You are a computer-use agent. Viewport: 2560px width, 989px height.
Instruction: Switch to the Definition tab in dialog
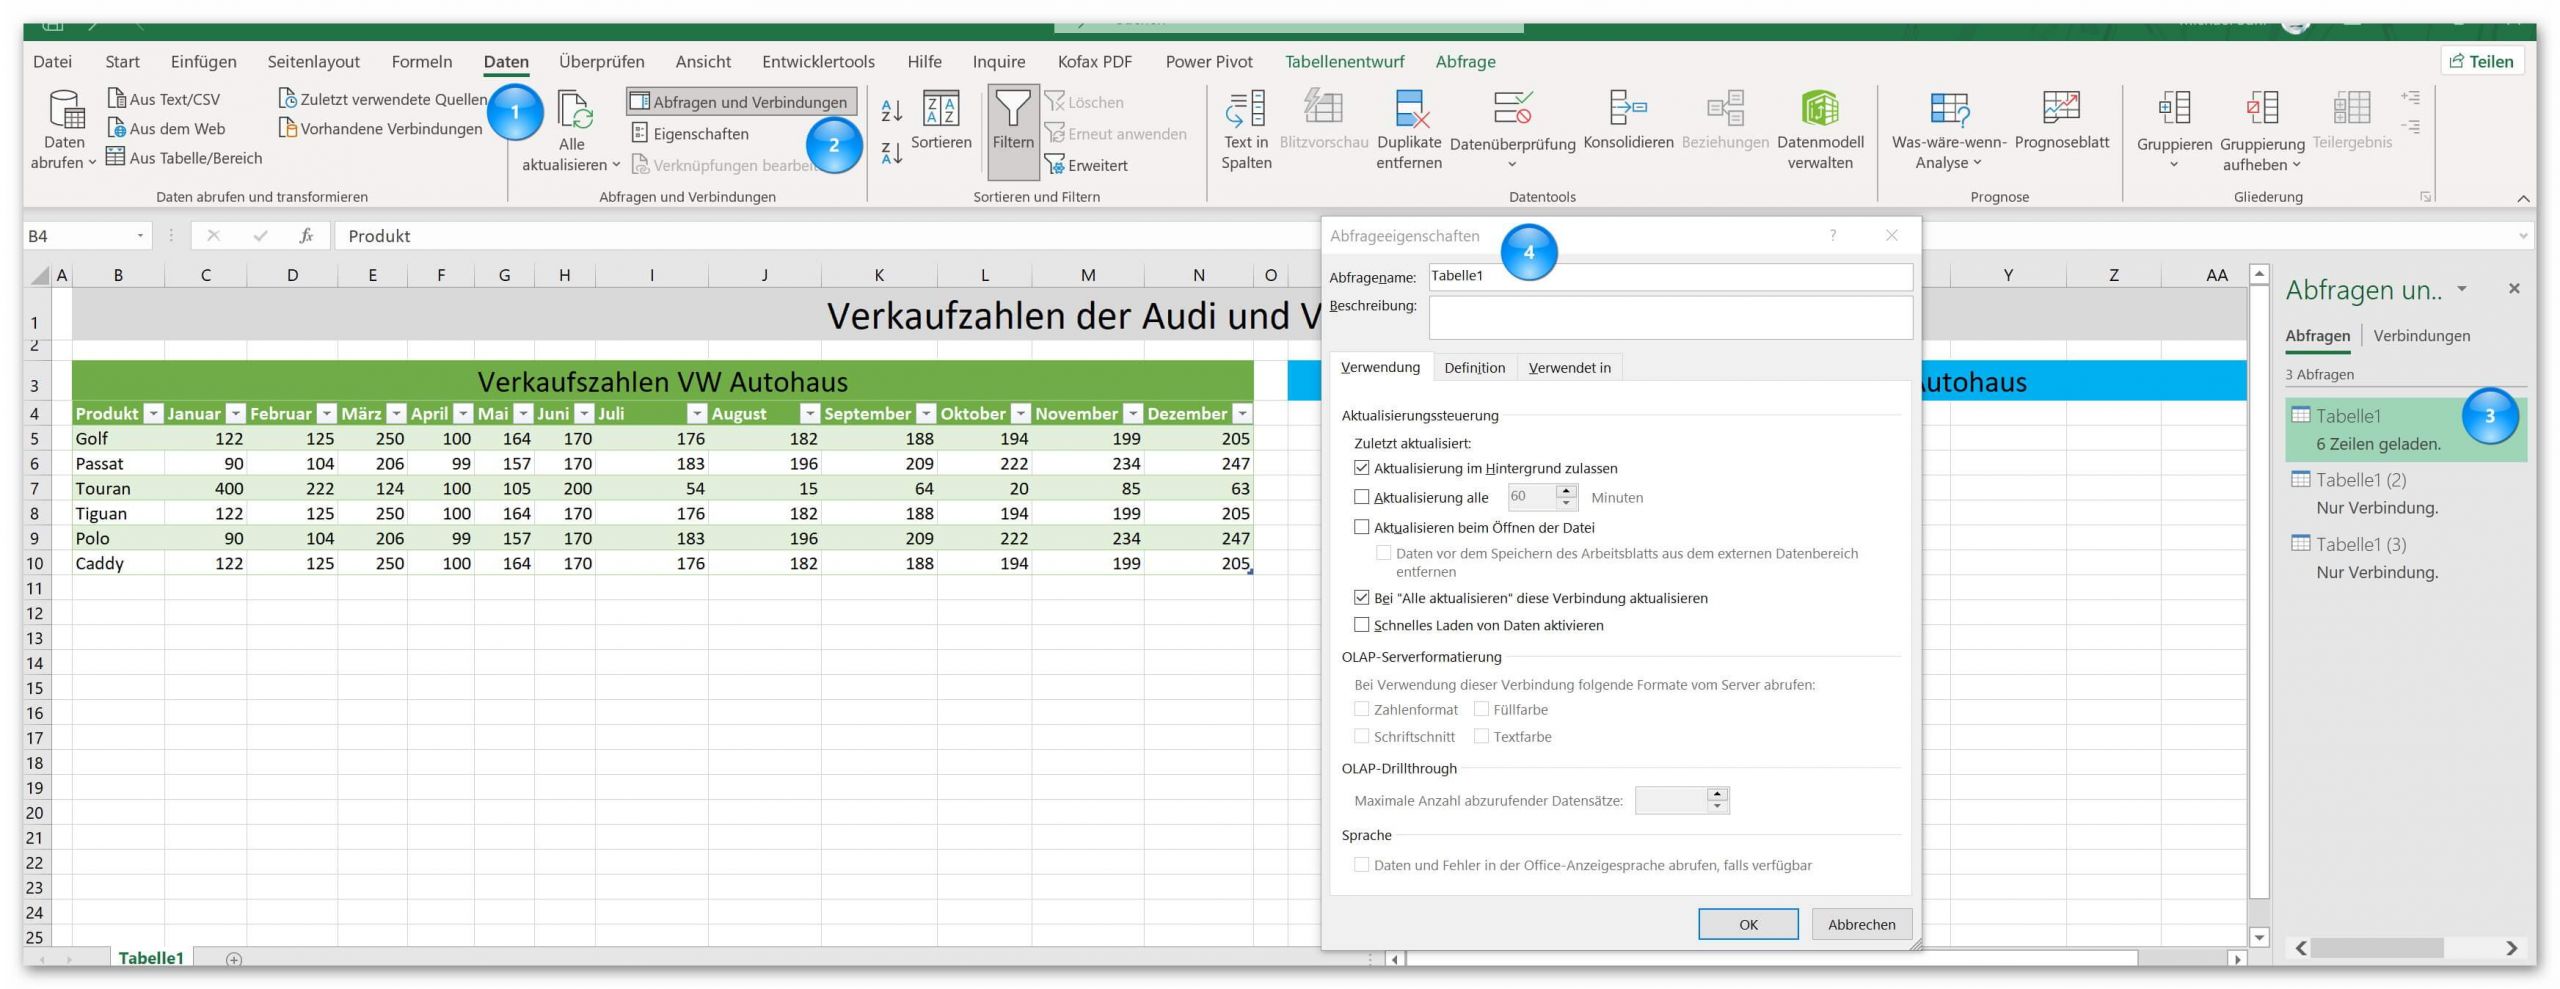point(1474,367)
